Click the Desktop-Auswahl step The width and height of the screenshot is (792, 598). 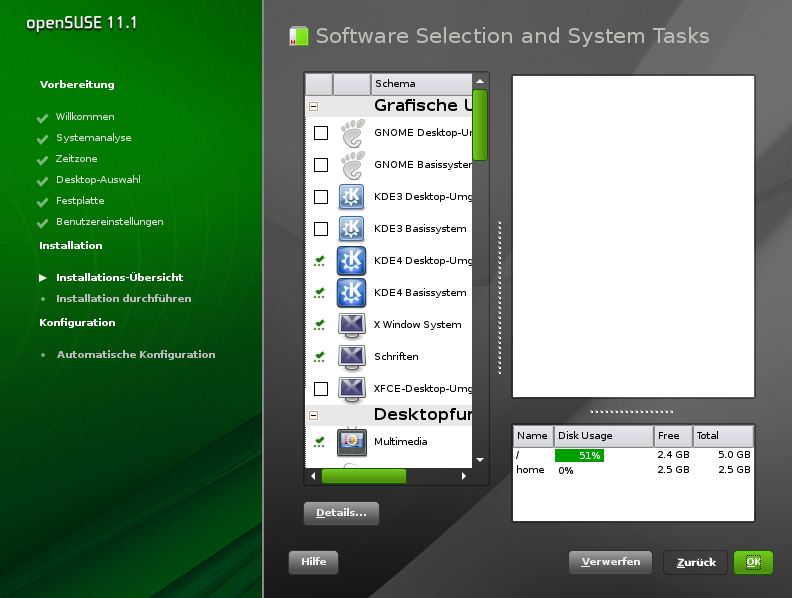pyautogui.click(x=98, y=180)
